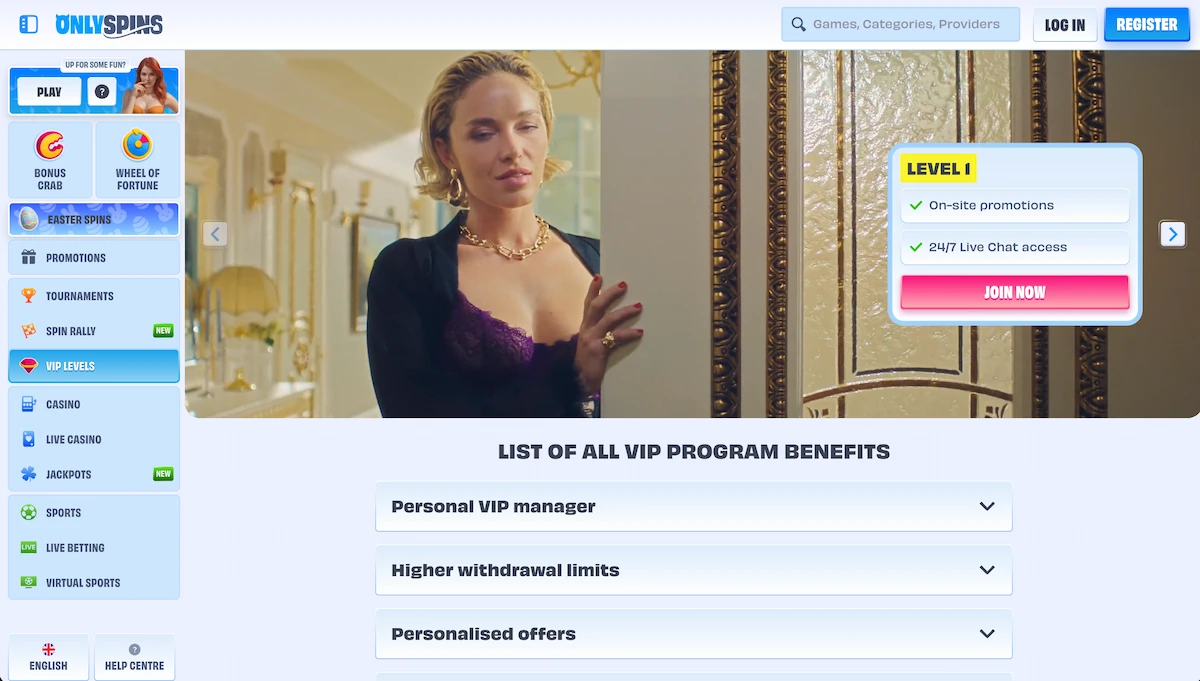Go to previous banner slide arrow
Viewport: 1200px width, 681px height.
pos(215,234)
